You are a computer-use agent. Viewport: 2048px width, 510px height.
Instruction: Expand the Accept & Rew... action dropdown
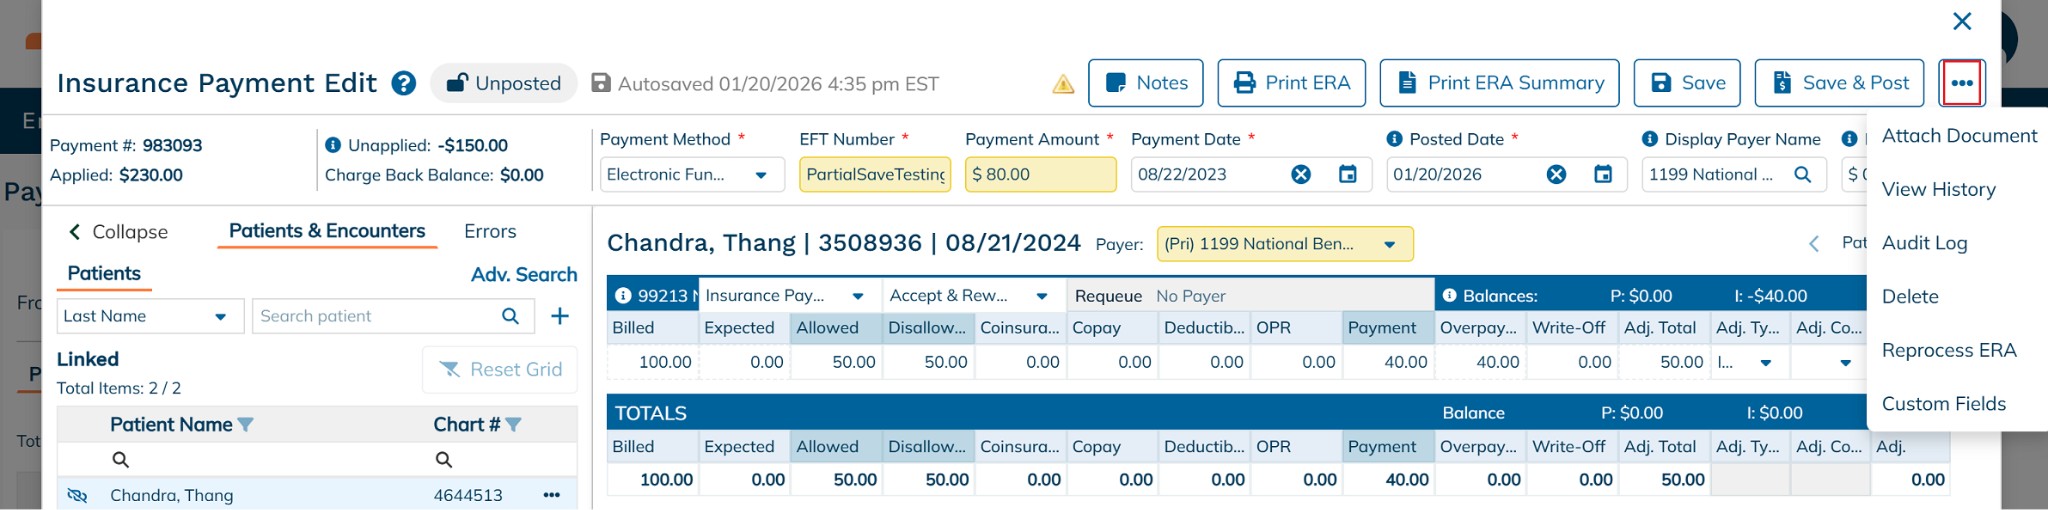[1042, 296]
